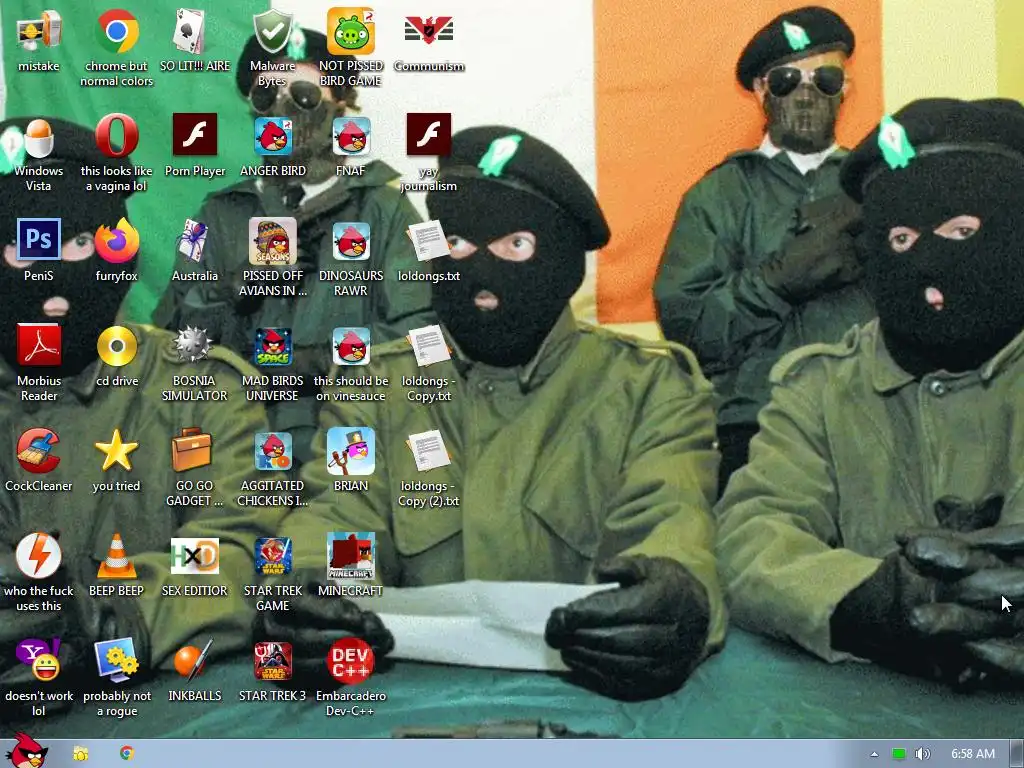
Task: Select the ANGER BIRD icon
Action: point(273,136)
